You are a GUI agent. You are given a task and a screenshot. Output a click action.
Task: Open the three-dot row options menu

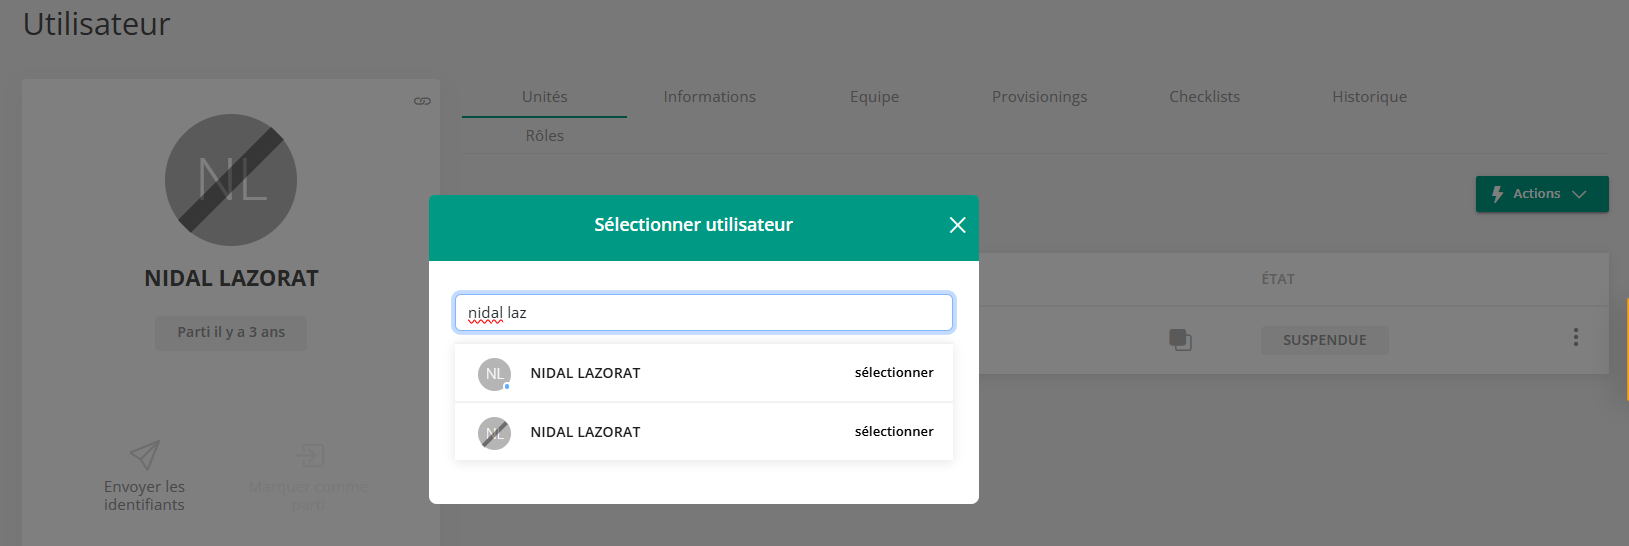1575,338
